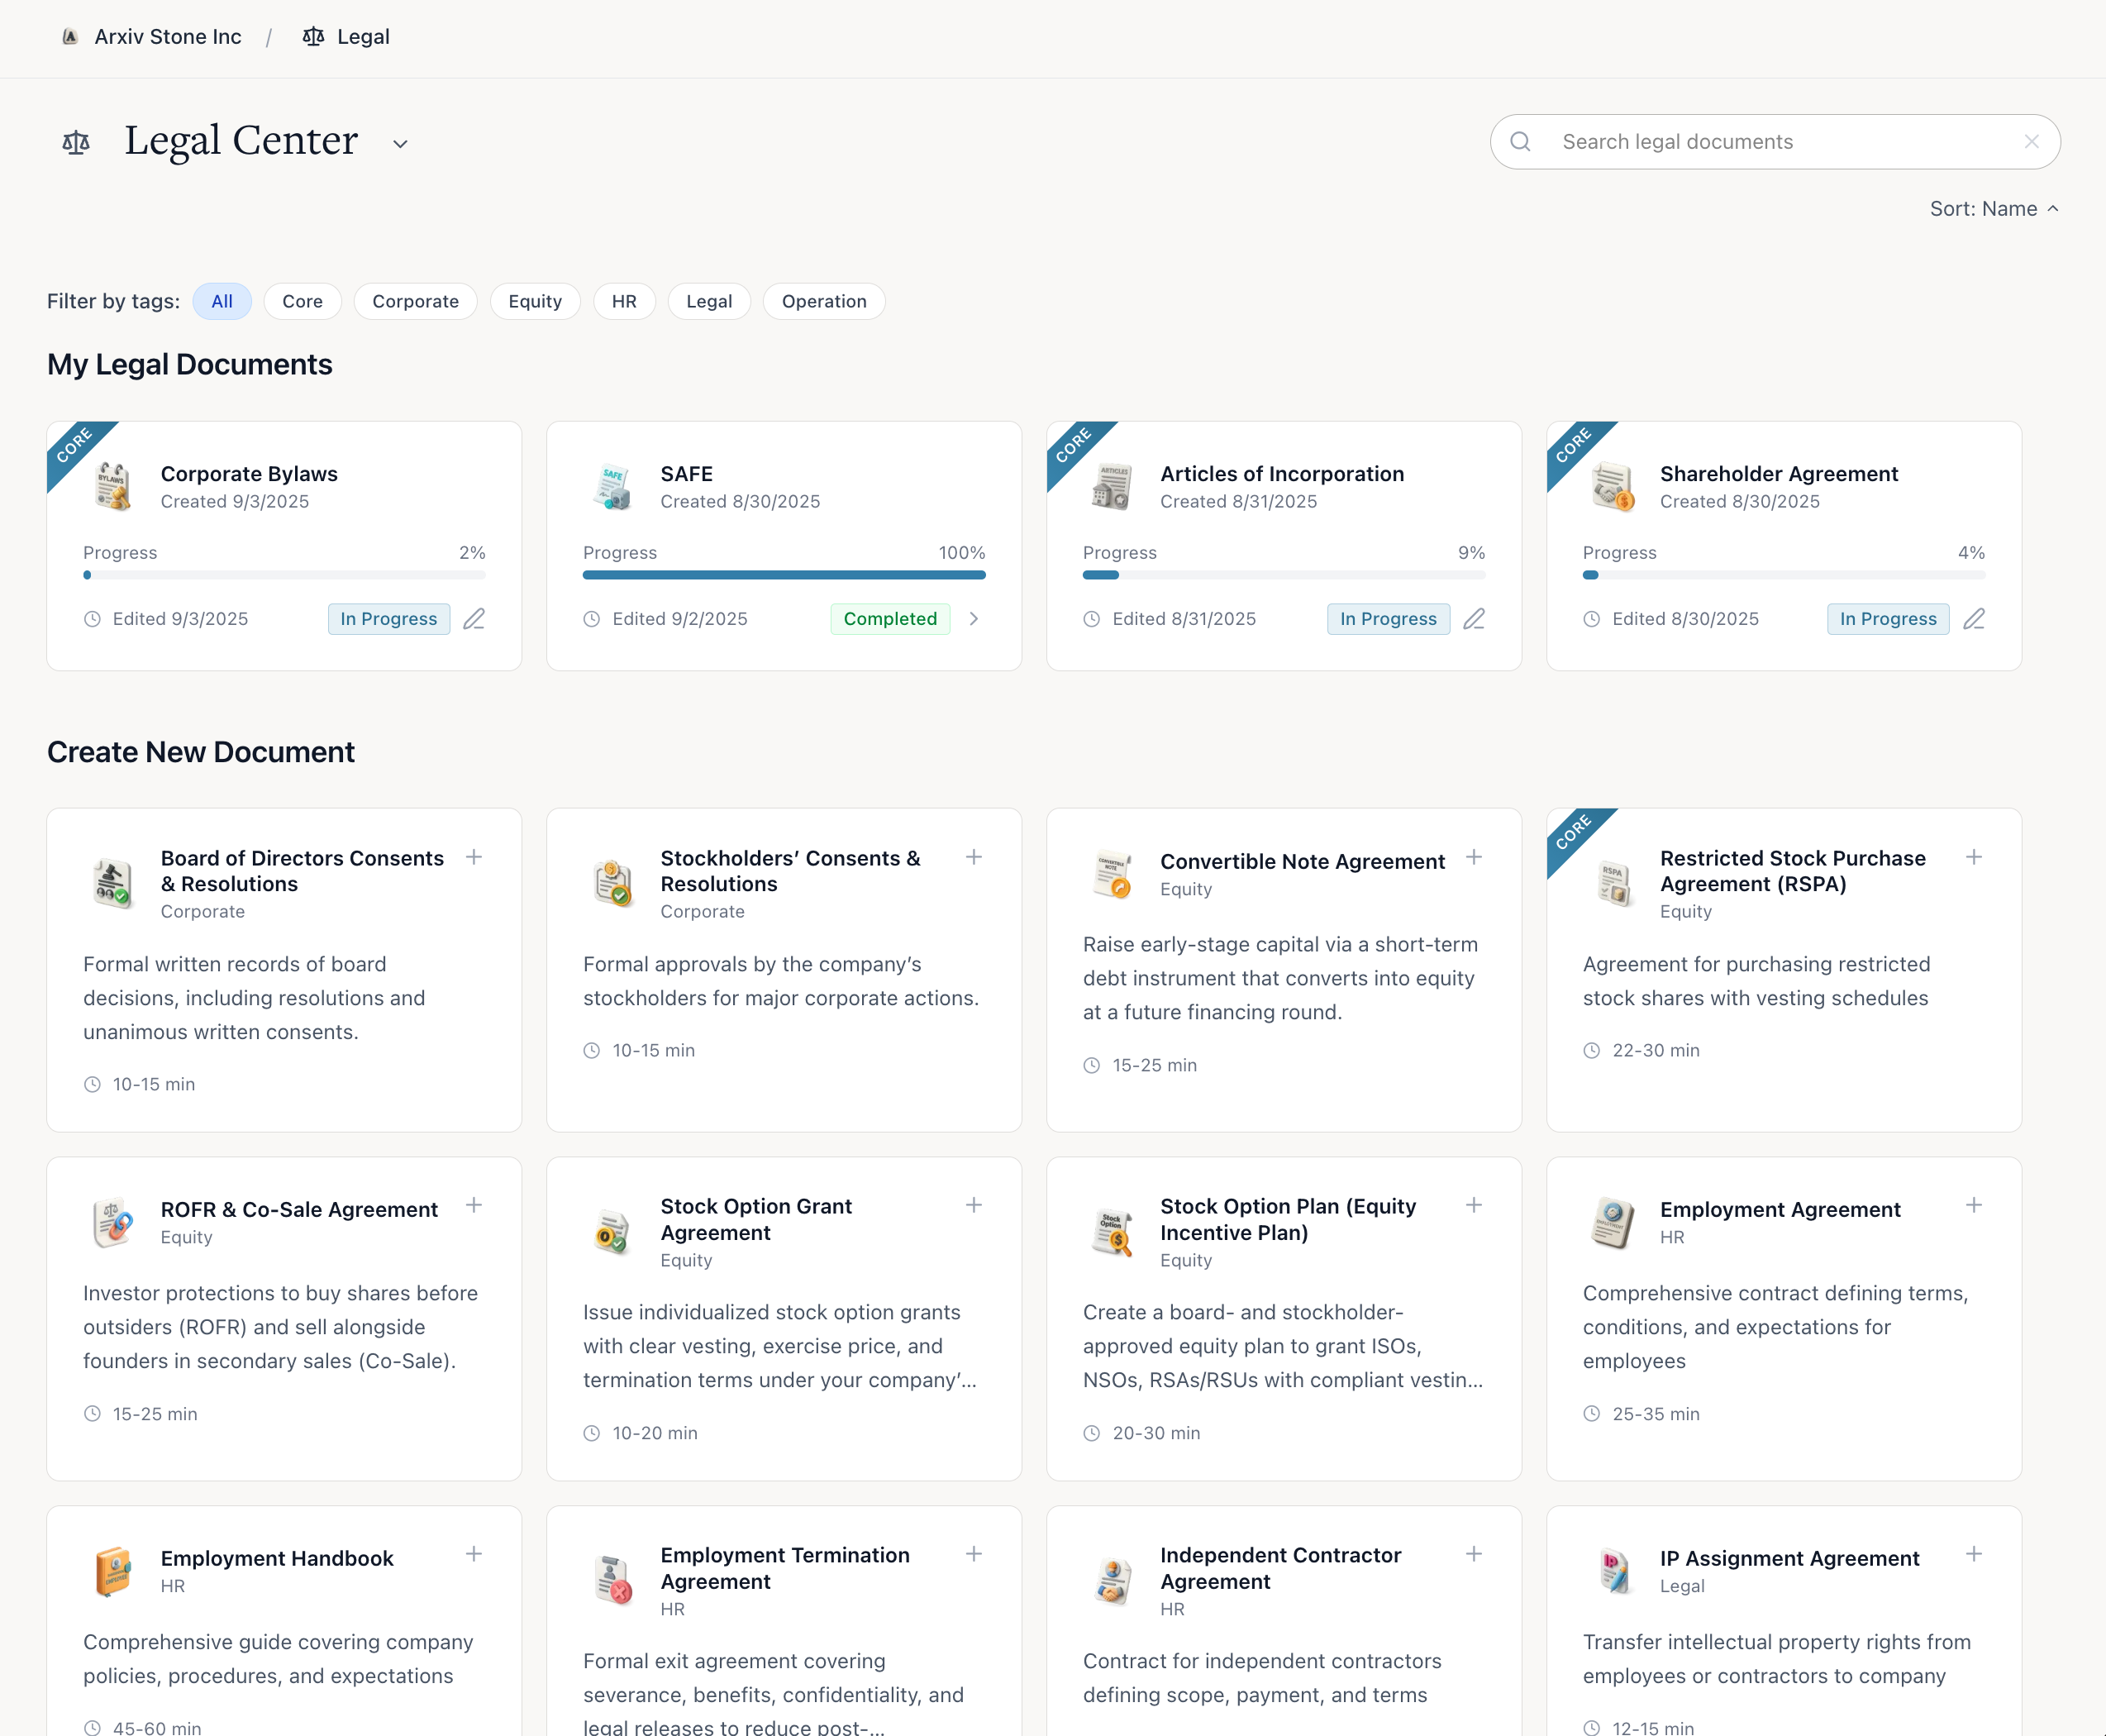2106x1736 pixels.
Task: Click the clock icon on Employment Agreement card
Action: (1591, 1413)
